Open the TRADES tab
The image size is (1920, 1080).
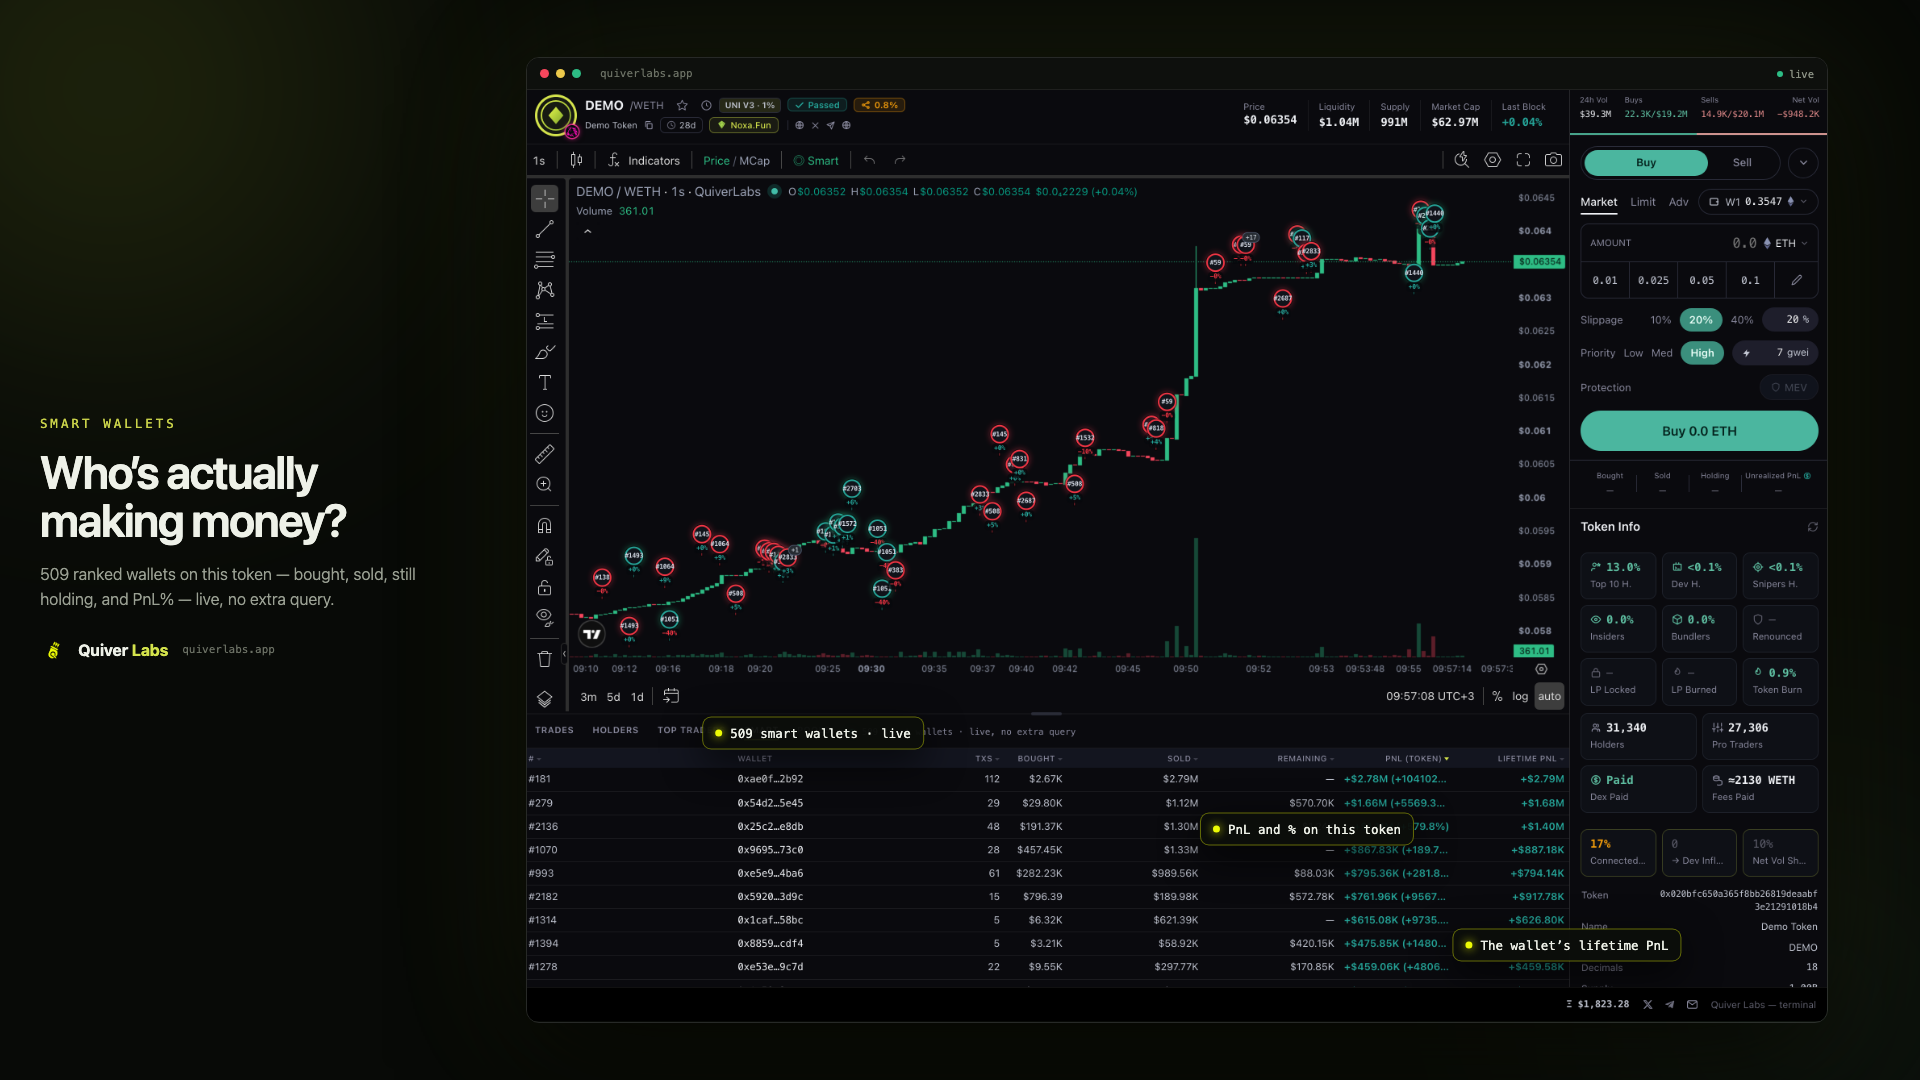point(554,730)
